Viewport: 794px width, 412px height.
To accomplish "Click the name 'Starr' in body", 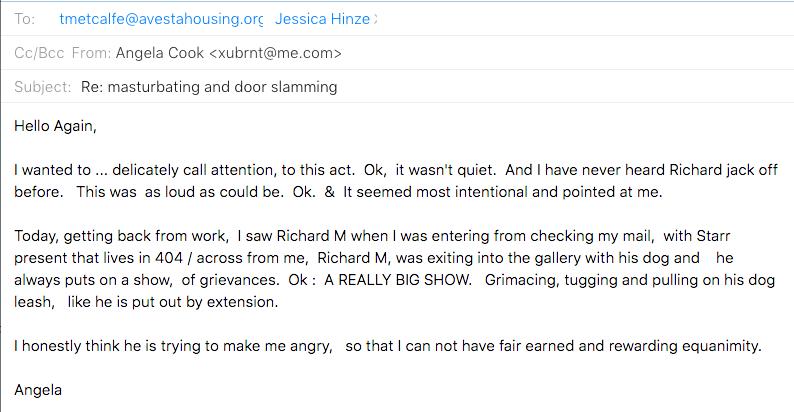I will (713, 235).
